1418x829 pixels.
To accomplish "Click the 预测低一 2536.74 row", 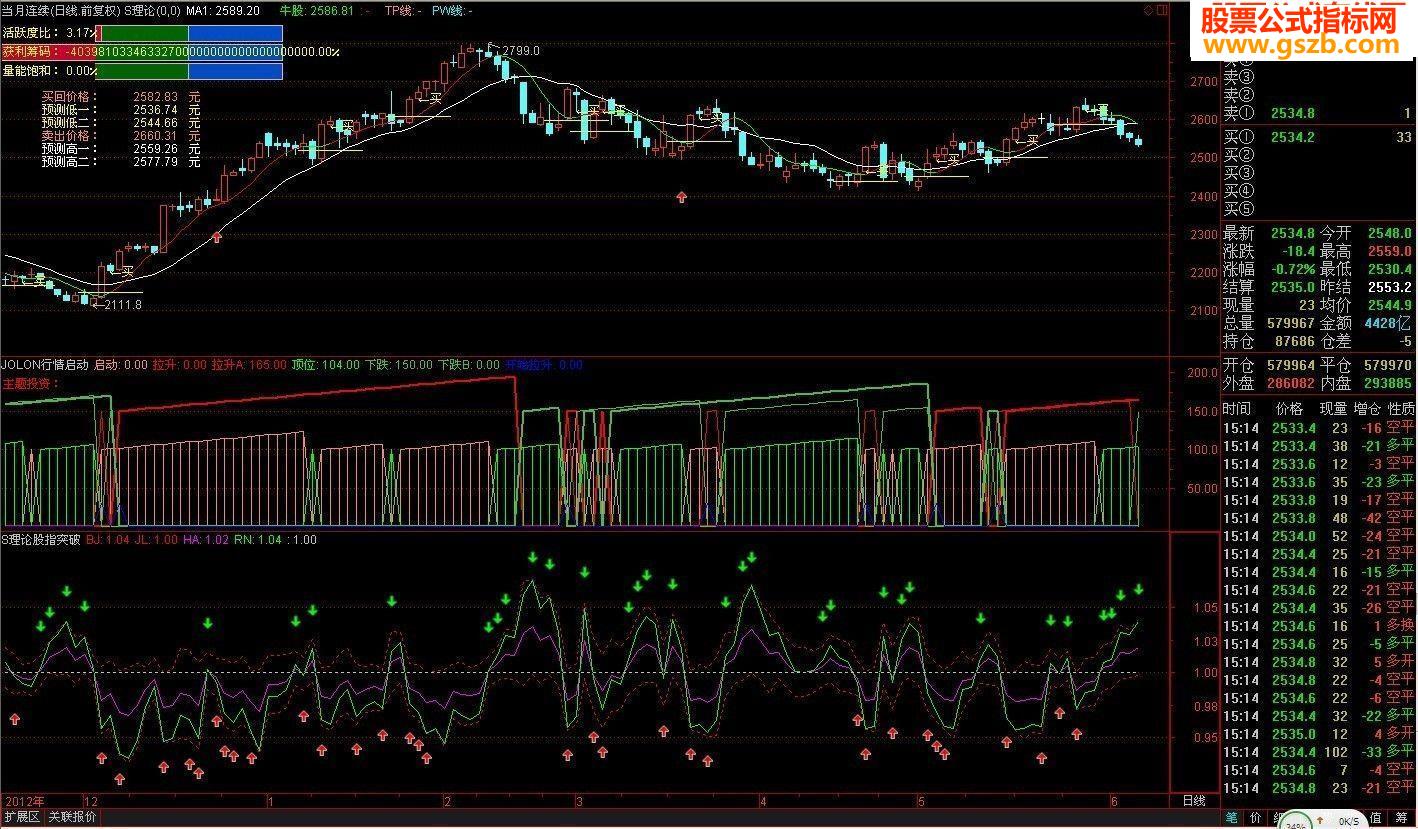I will click(120, 110).
